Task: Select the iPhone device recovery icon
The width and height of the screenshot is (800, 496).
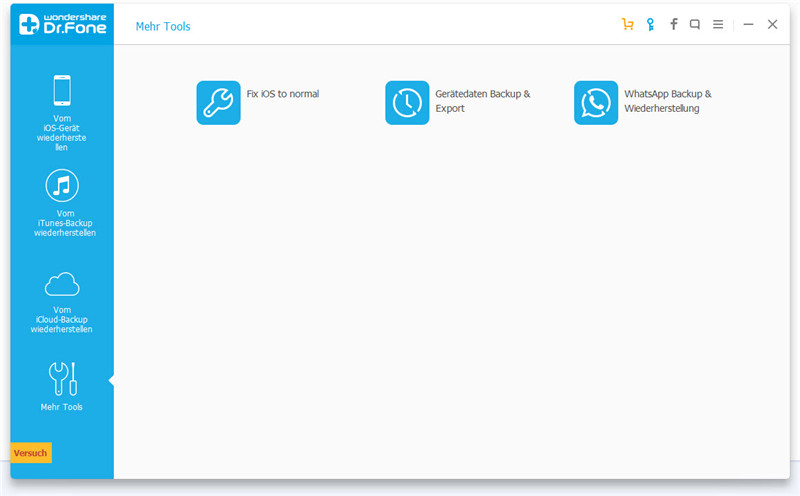Action: tap(62, 90)
